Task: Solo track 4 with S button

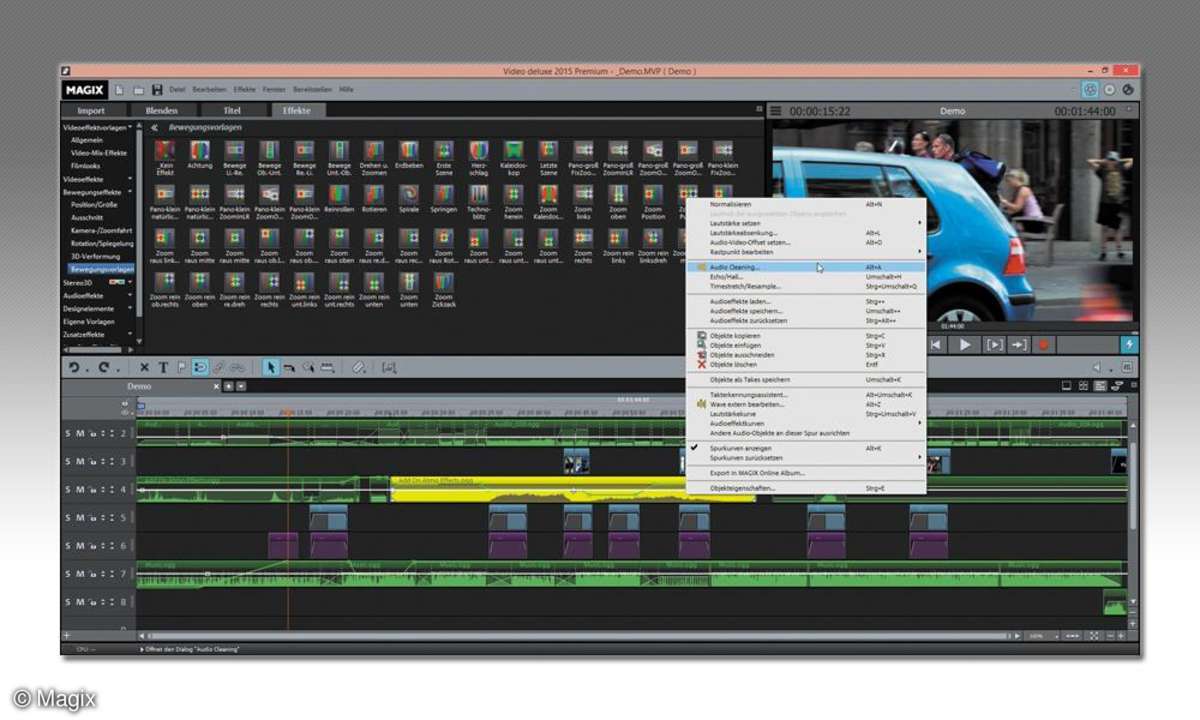Action: point(69,489)
